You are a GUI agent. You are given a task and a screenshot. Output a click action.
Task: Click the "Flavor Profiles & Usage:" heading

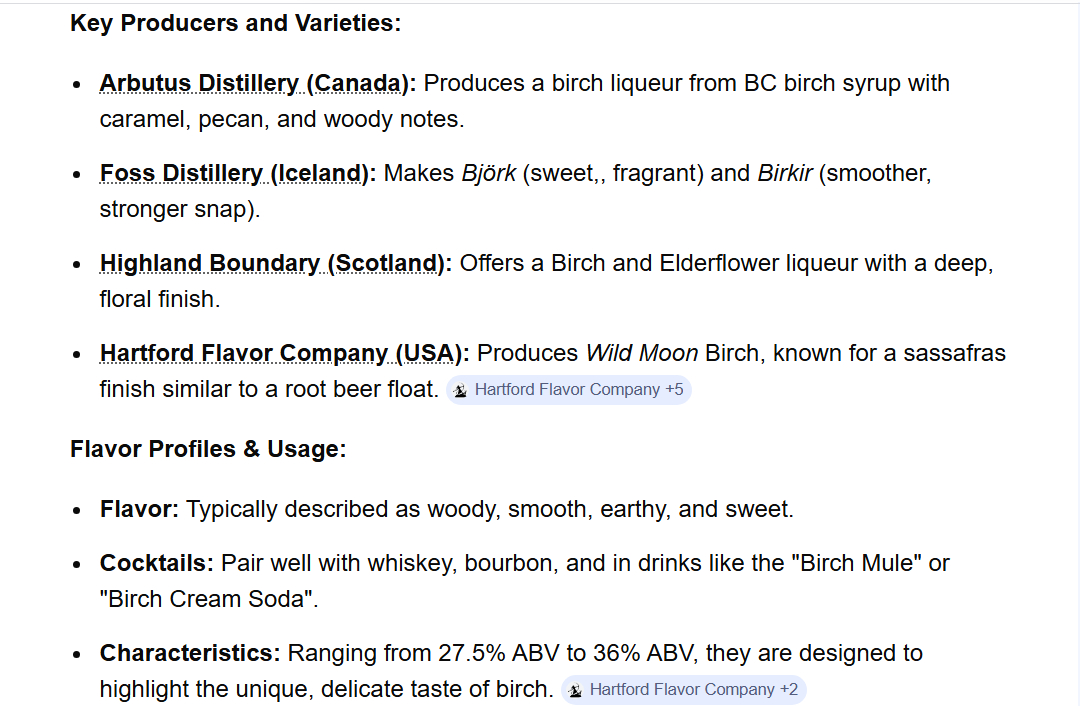[208, 449]
